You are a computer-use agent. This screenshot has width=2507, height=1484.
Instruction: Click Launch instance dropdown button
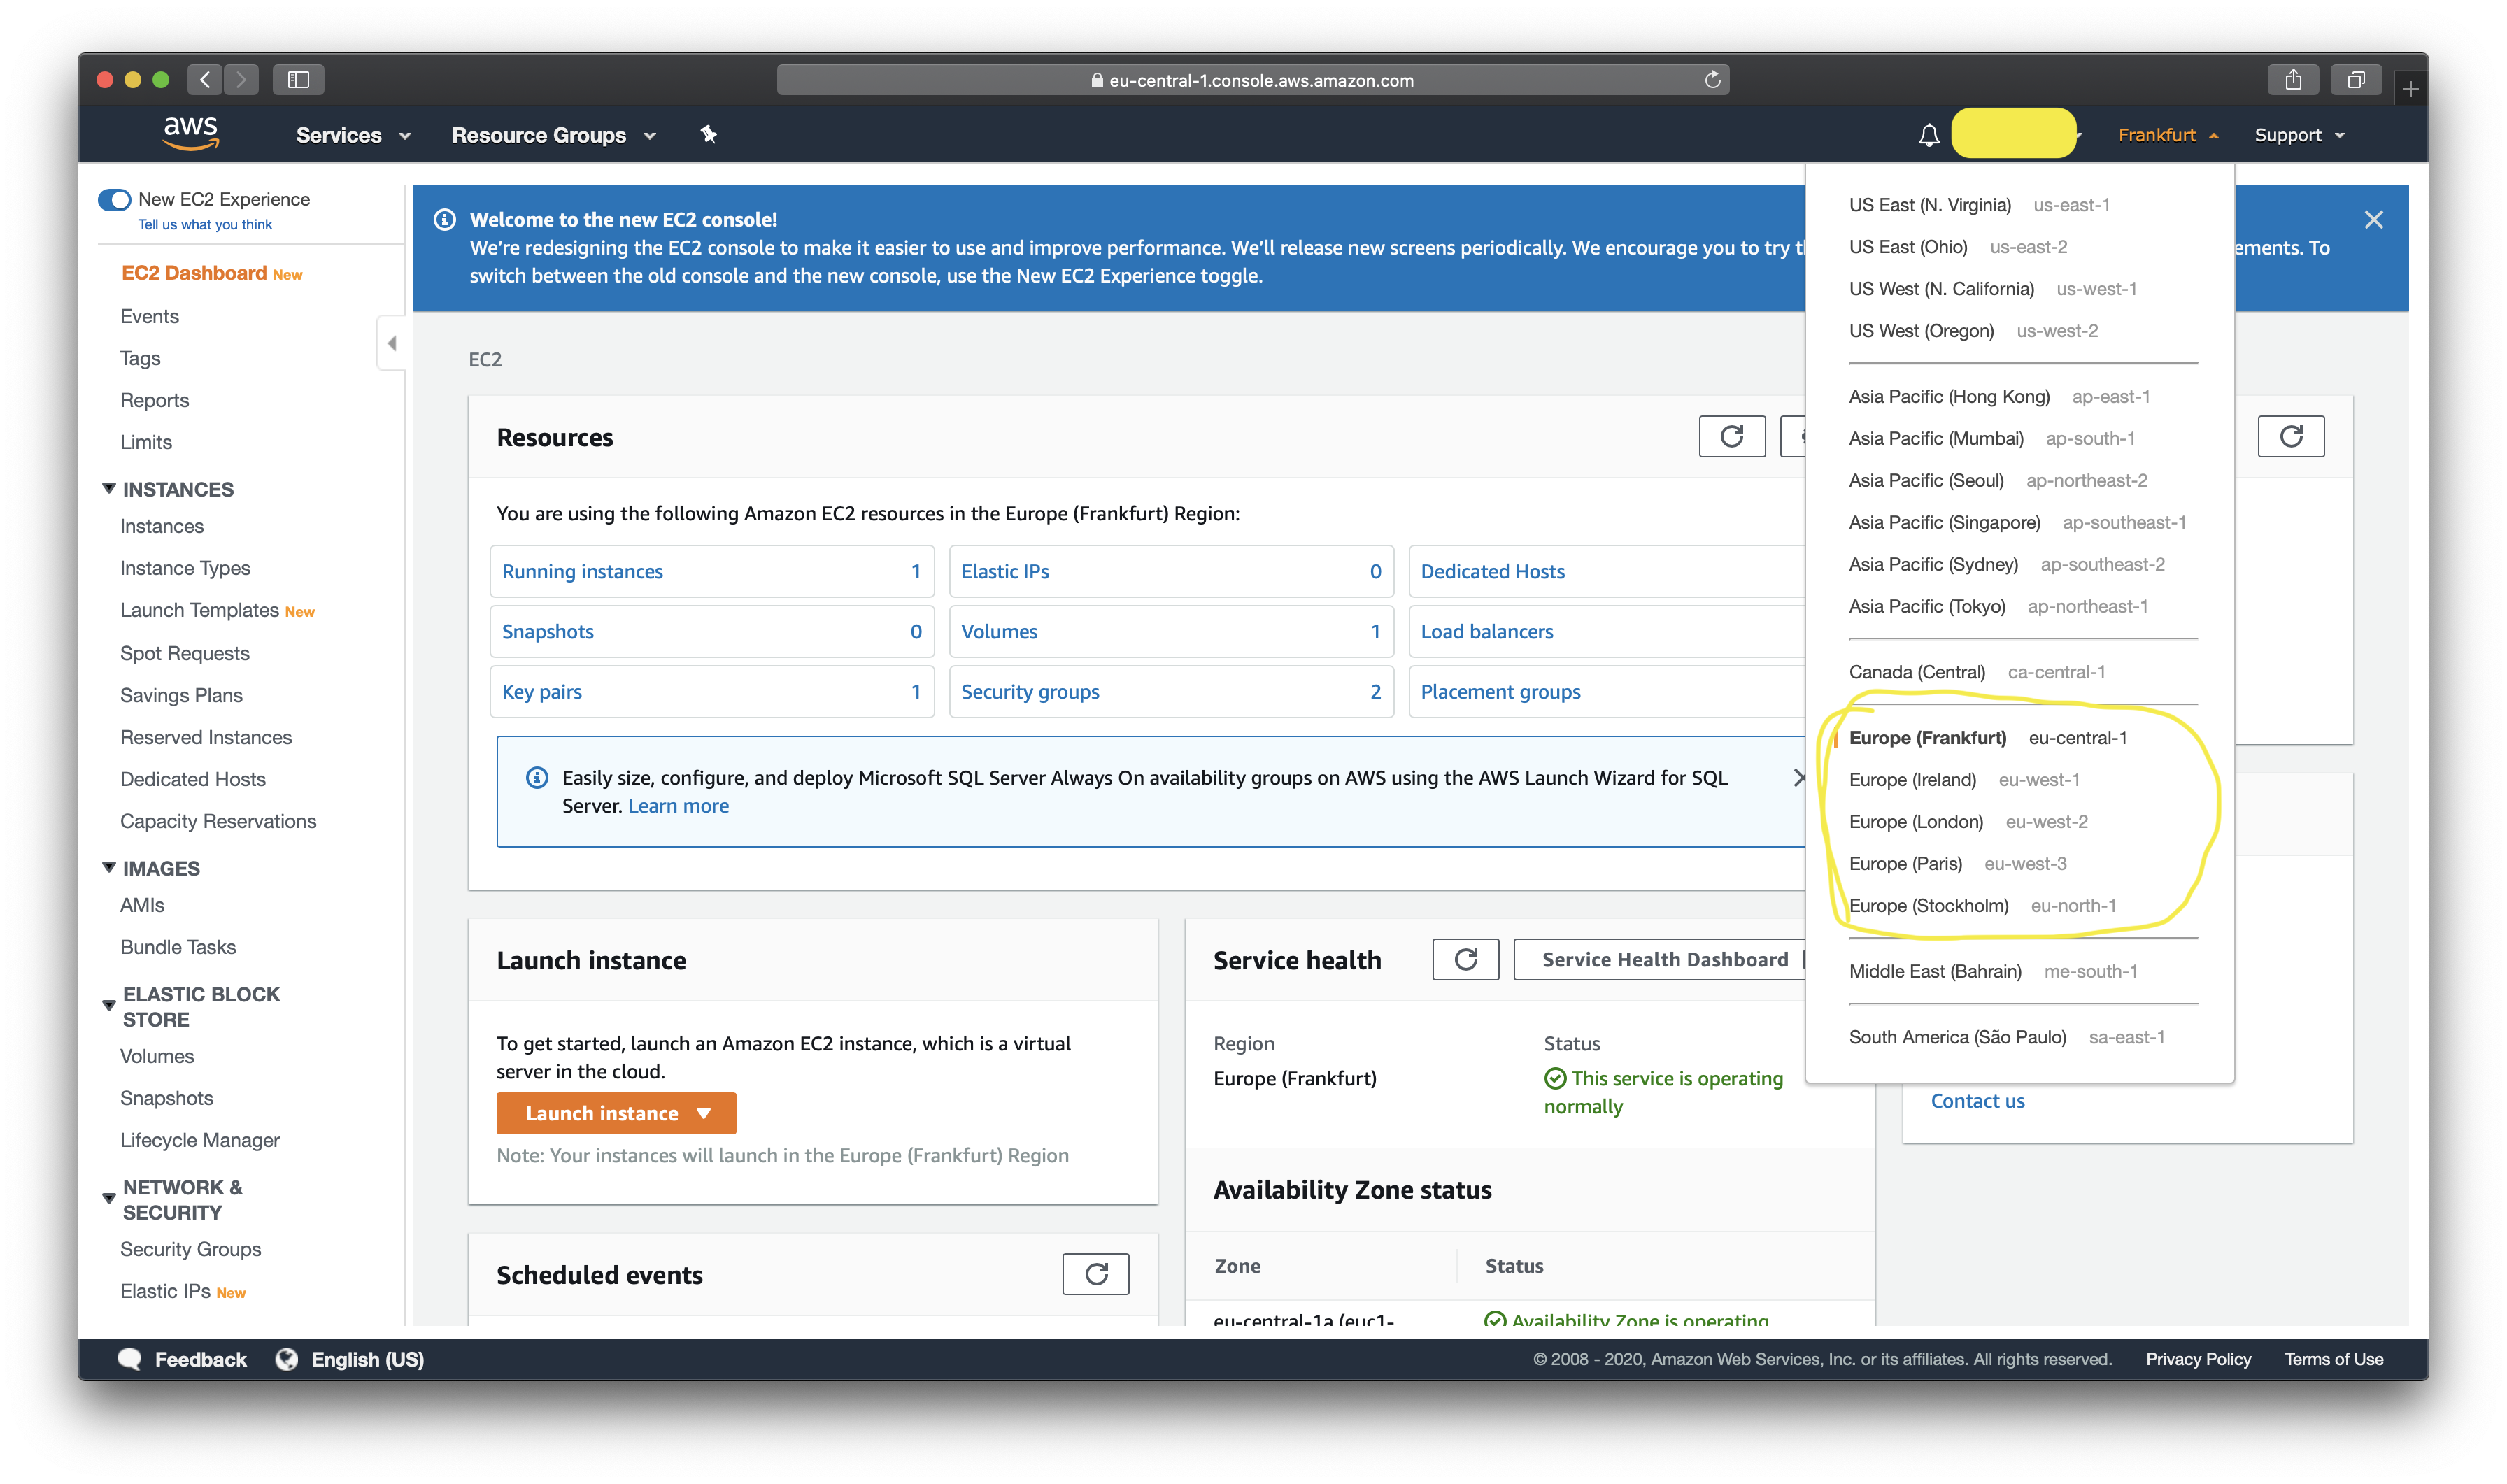616,1113
